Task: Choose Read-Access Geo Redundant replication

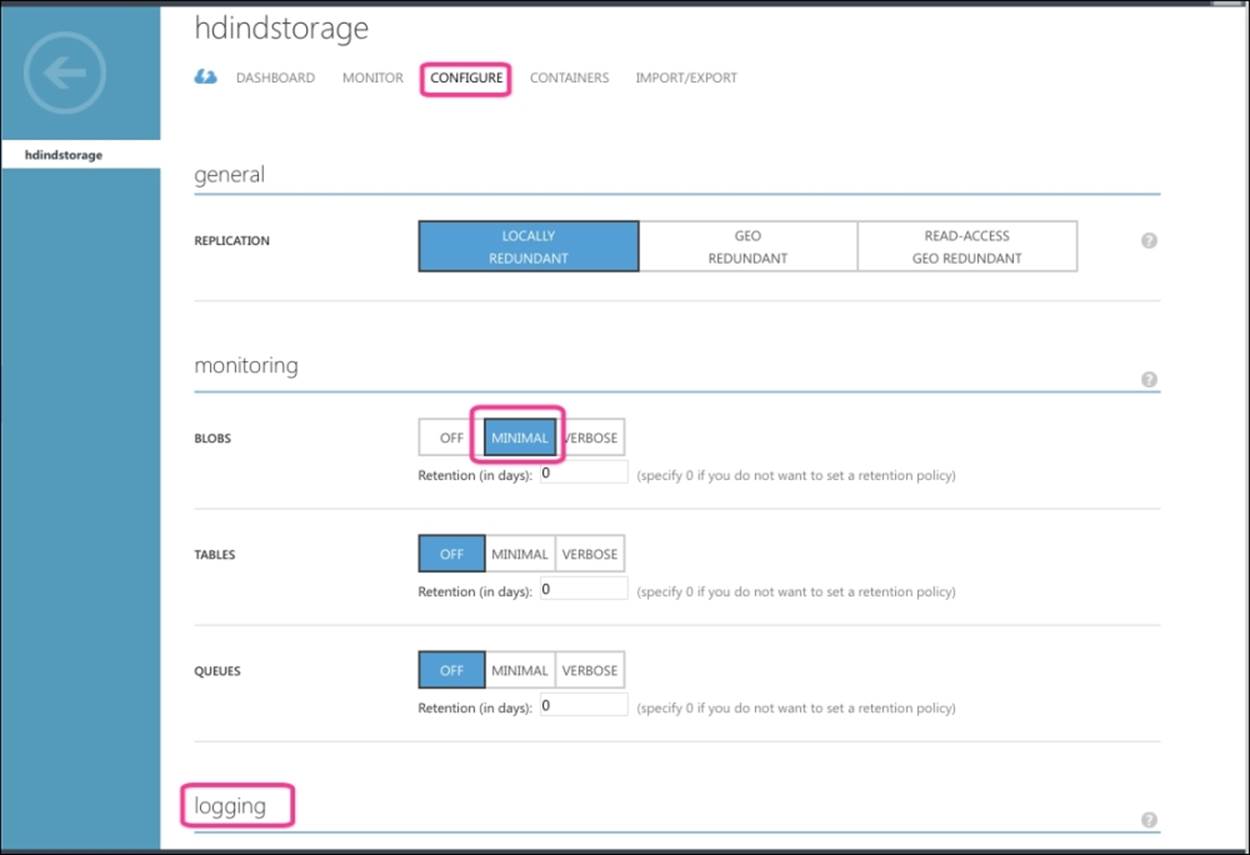Action: (967, 247)
